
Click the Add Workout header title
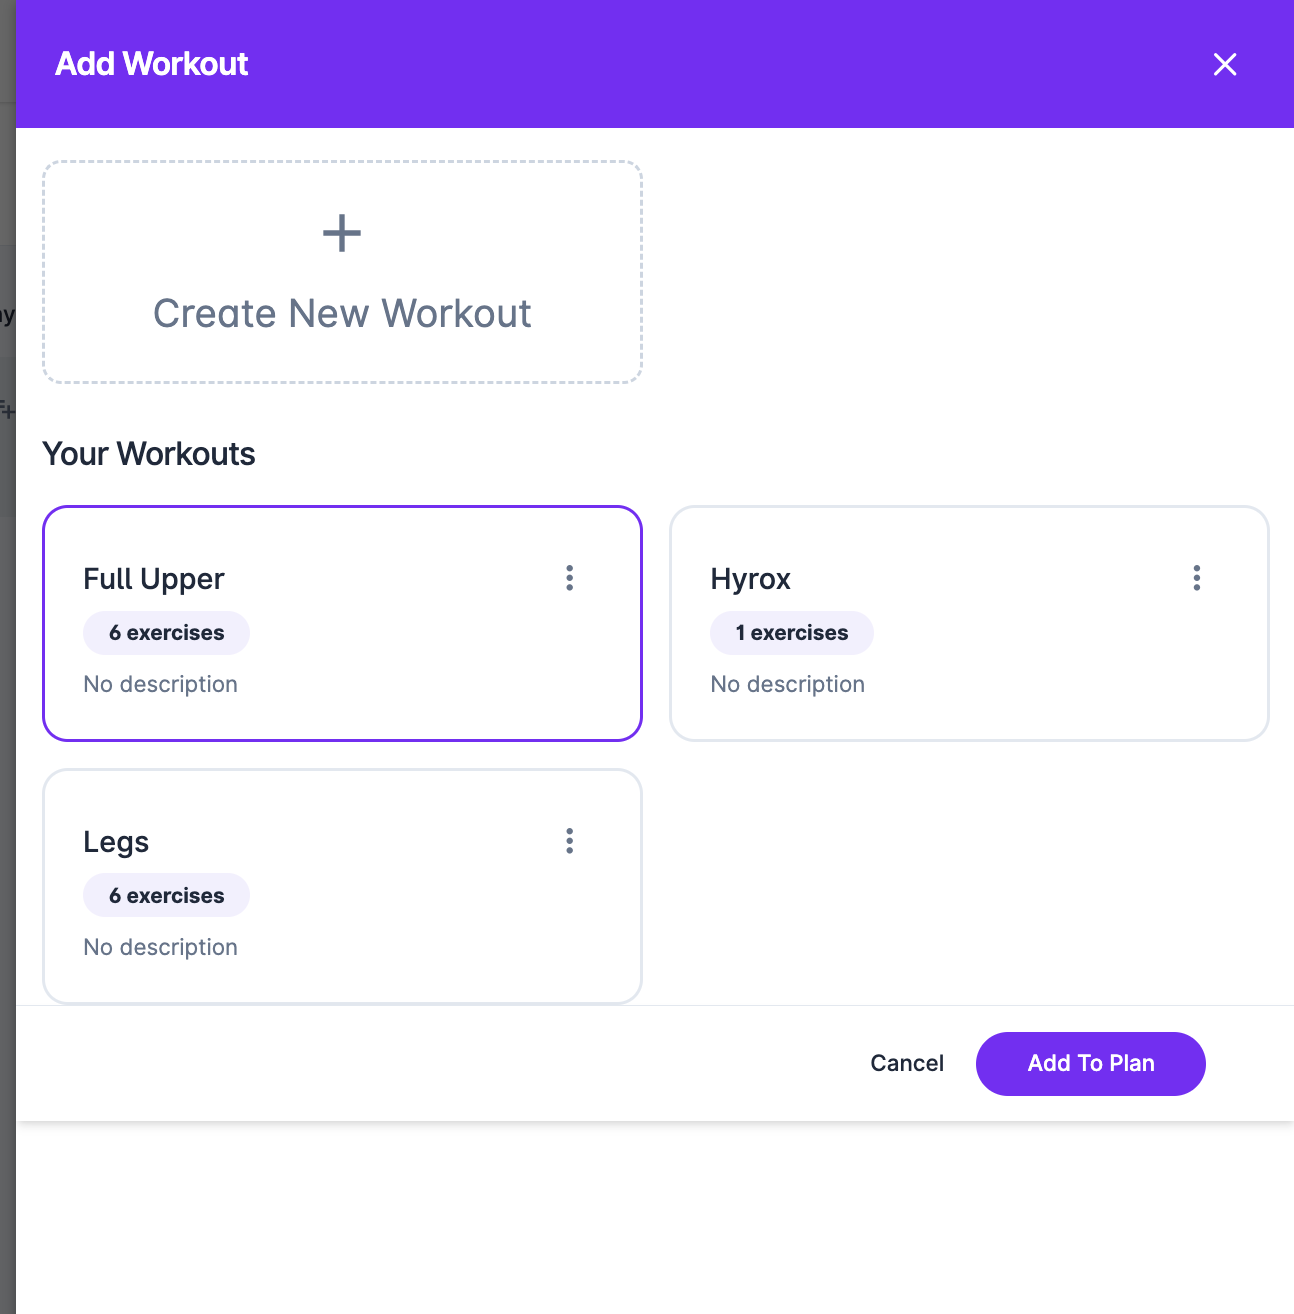(152, 64)
